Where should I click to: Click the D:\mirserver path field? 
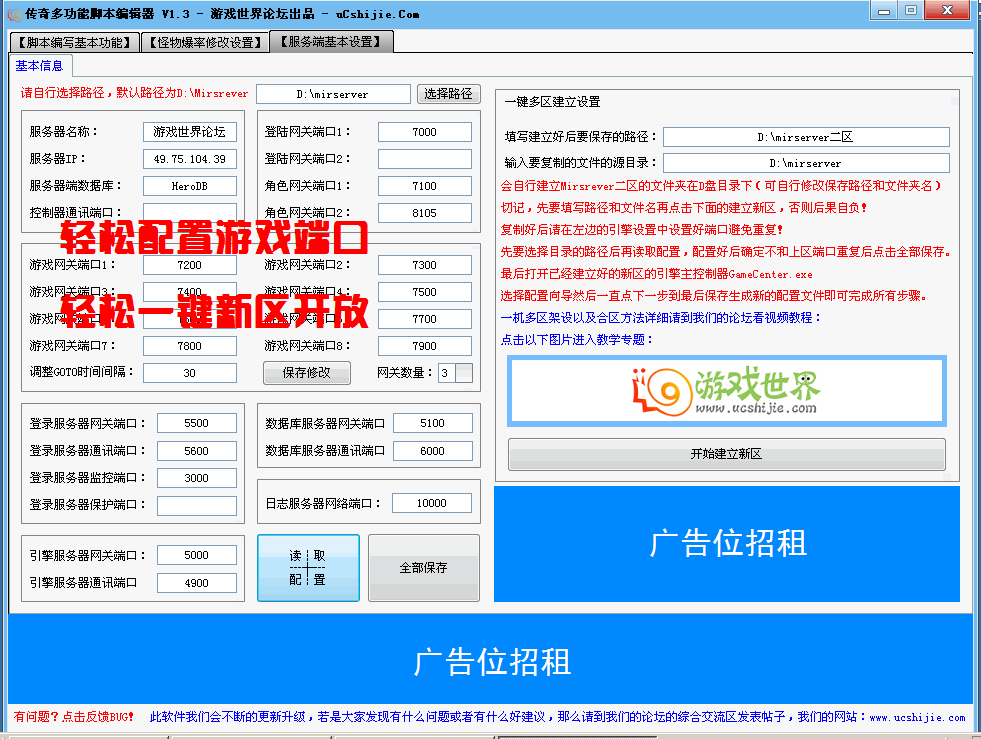333,94
